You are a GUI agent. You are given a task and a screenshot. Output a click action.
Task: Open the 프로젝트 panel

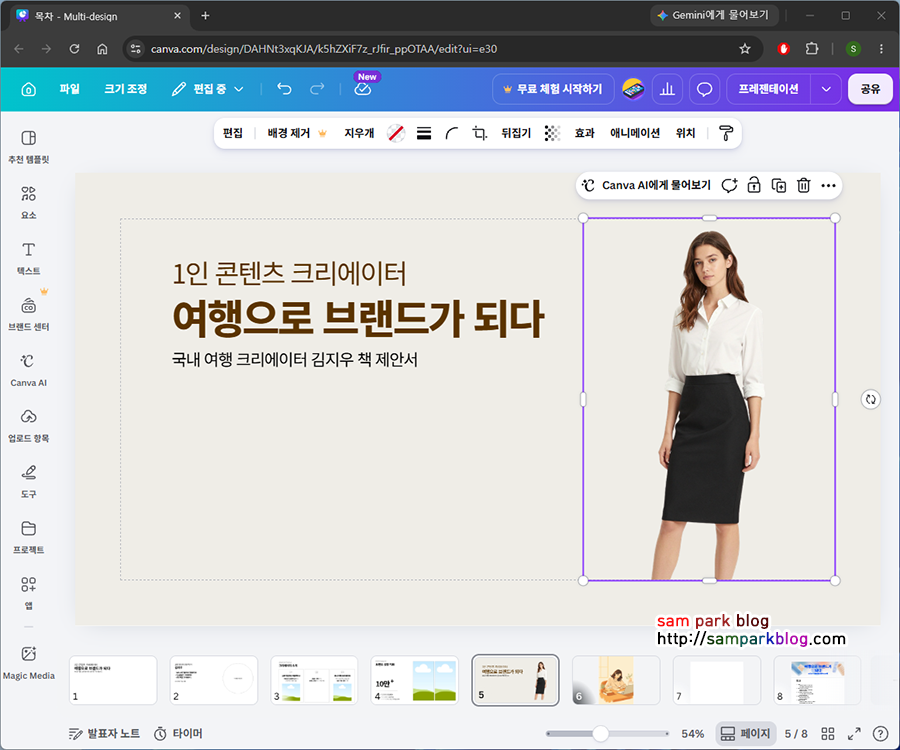tap(29, 537)
